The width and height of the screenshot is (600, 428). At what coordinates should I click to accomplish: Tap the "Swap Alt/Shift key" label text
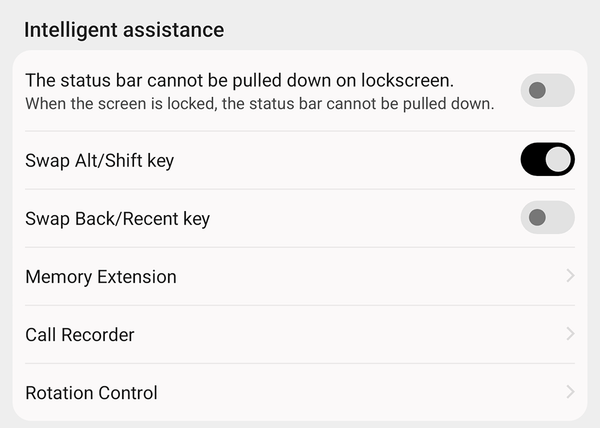(100, 160)
